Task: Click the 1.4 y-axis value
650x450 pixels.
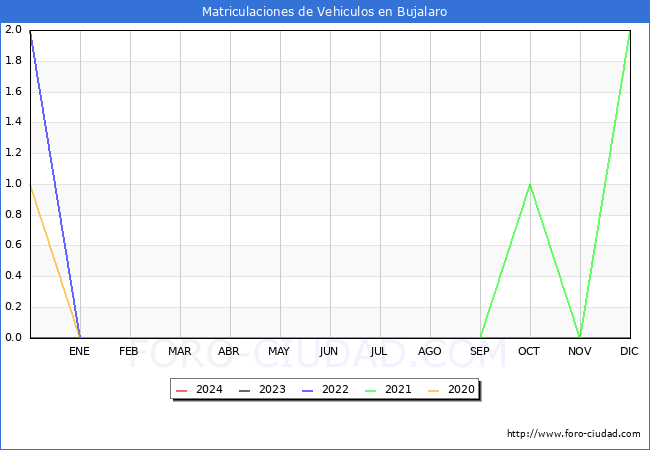Action: click(x=13, y=122)
